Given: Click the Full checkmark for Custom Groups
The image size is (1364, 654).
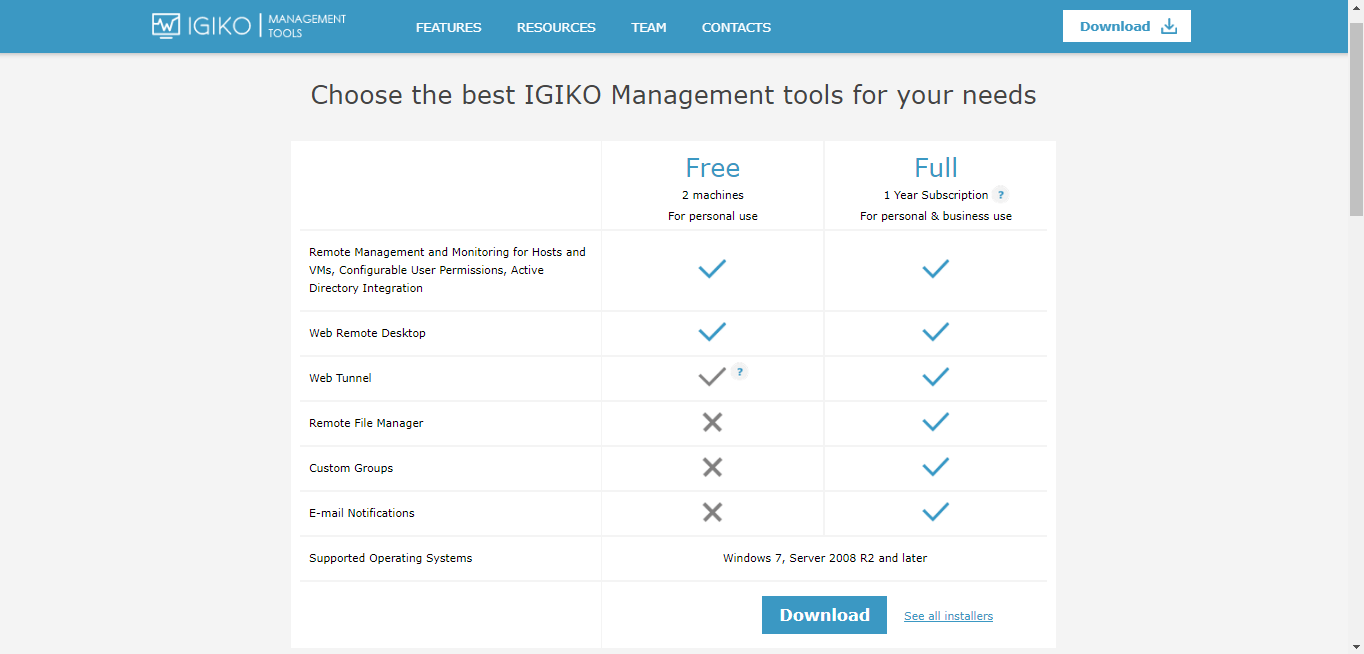Looking at the screenshot, I should [x=935, y=467].
